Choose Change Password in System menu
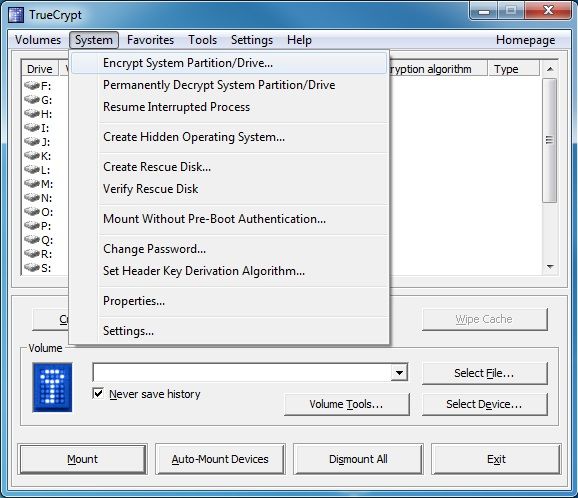The image size is (578, 498). [229, 249]
